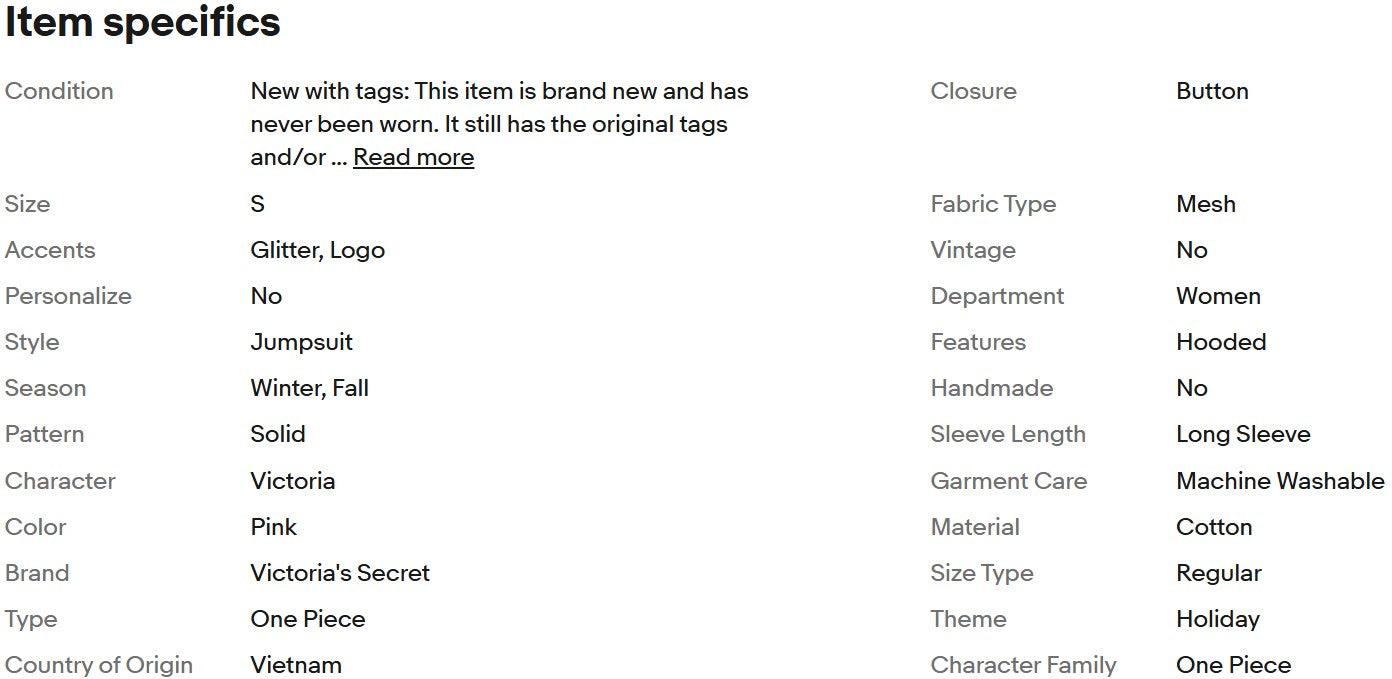Select the Mesh fabric type value
The image size is (1392, 679).
(1205, 204)
